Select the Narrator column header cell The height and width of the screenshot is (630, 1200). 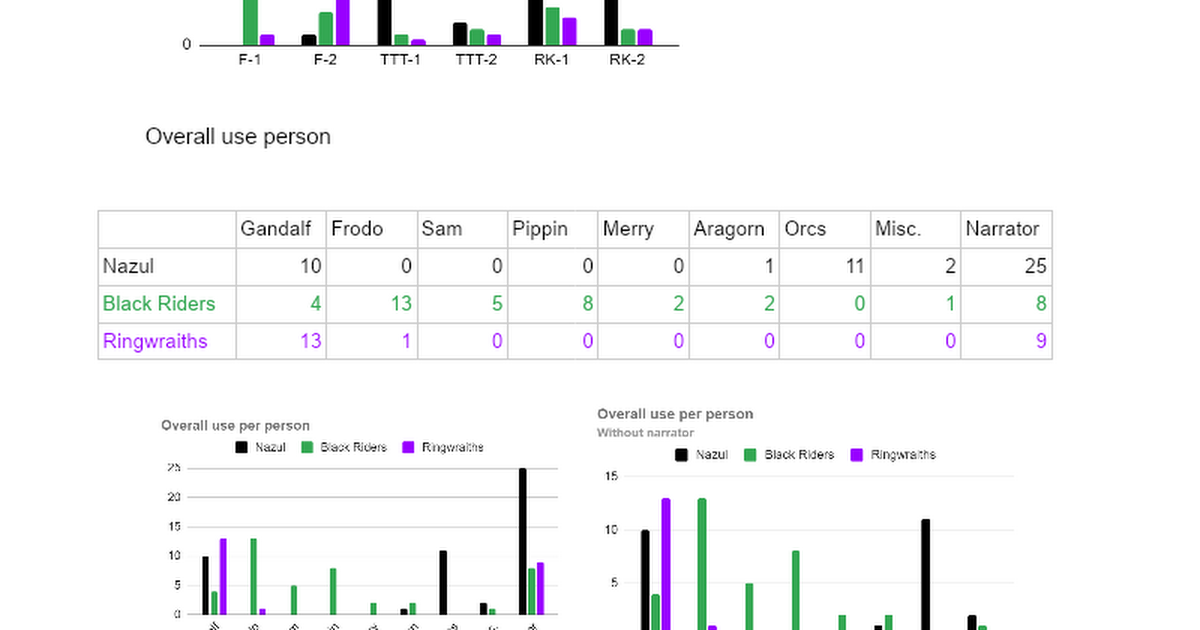pos(1006,229)
